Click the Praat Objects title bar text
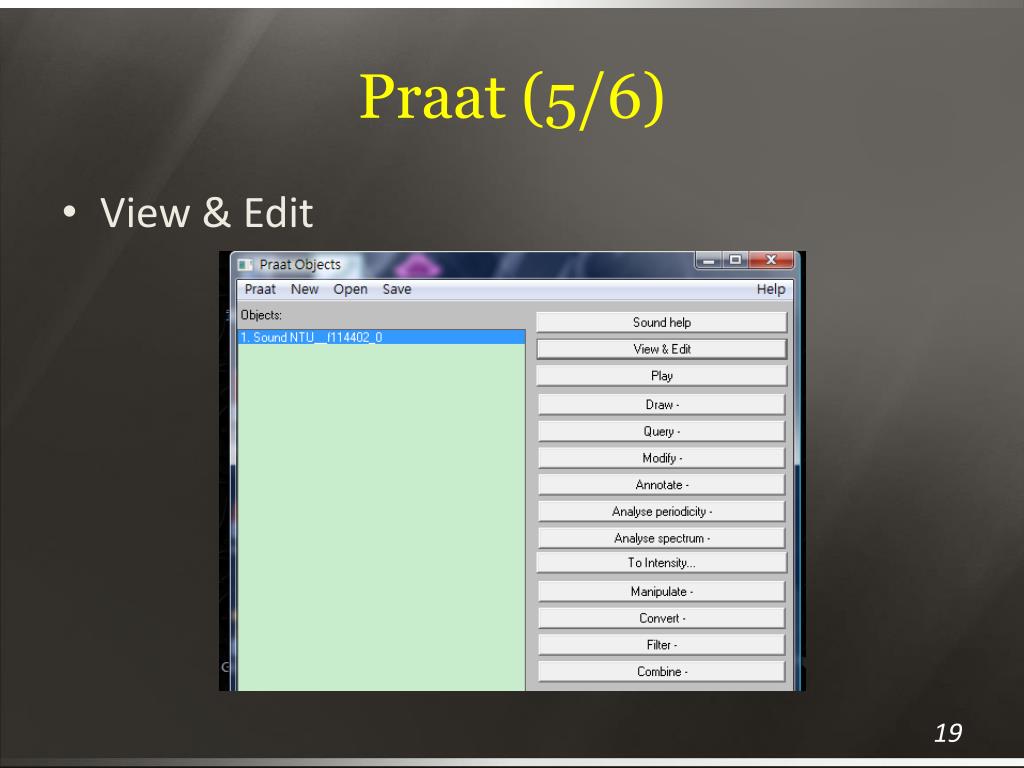Image resolution: width=1024 pixels, height=768 pixels. coord(300,264)
